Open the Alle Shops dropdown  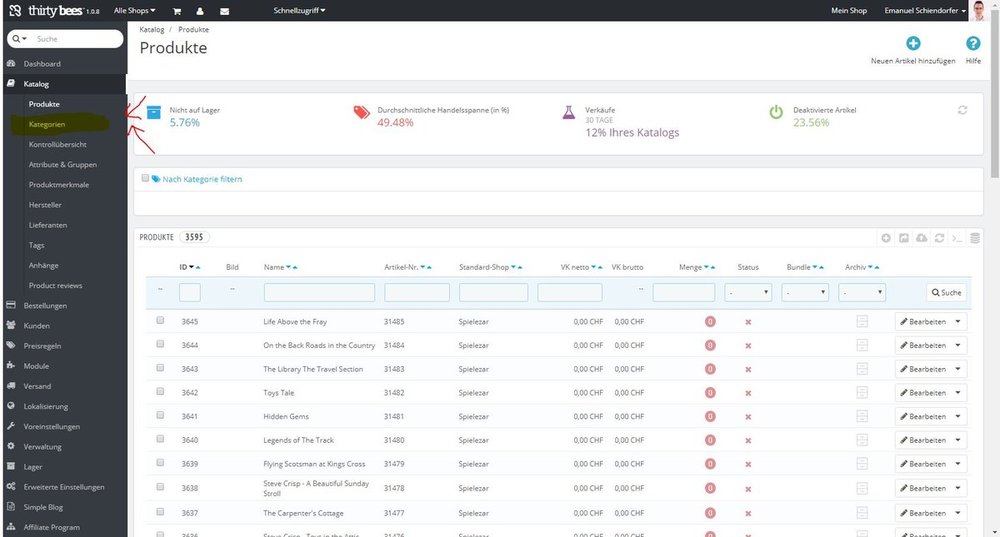(134, 11)
